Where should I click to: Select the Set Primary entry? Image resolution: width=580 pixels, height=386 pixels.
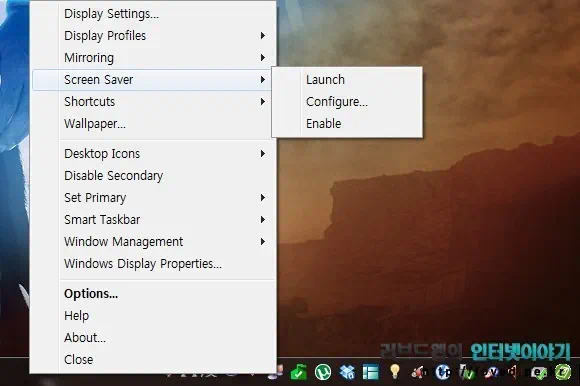click(153, 197)
